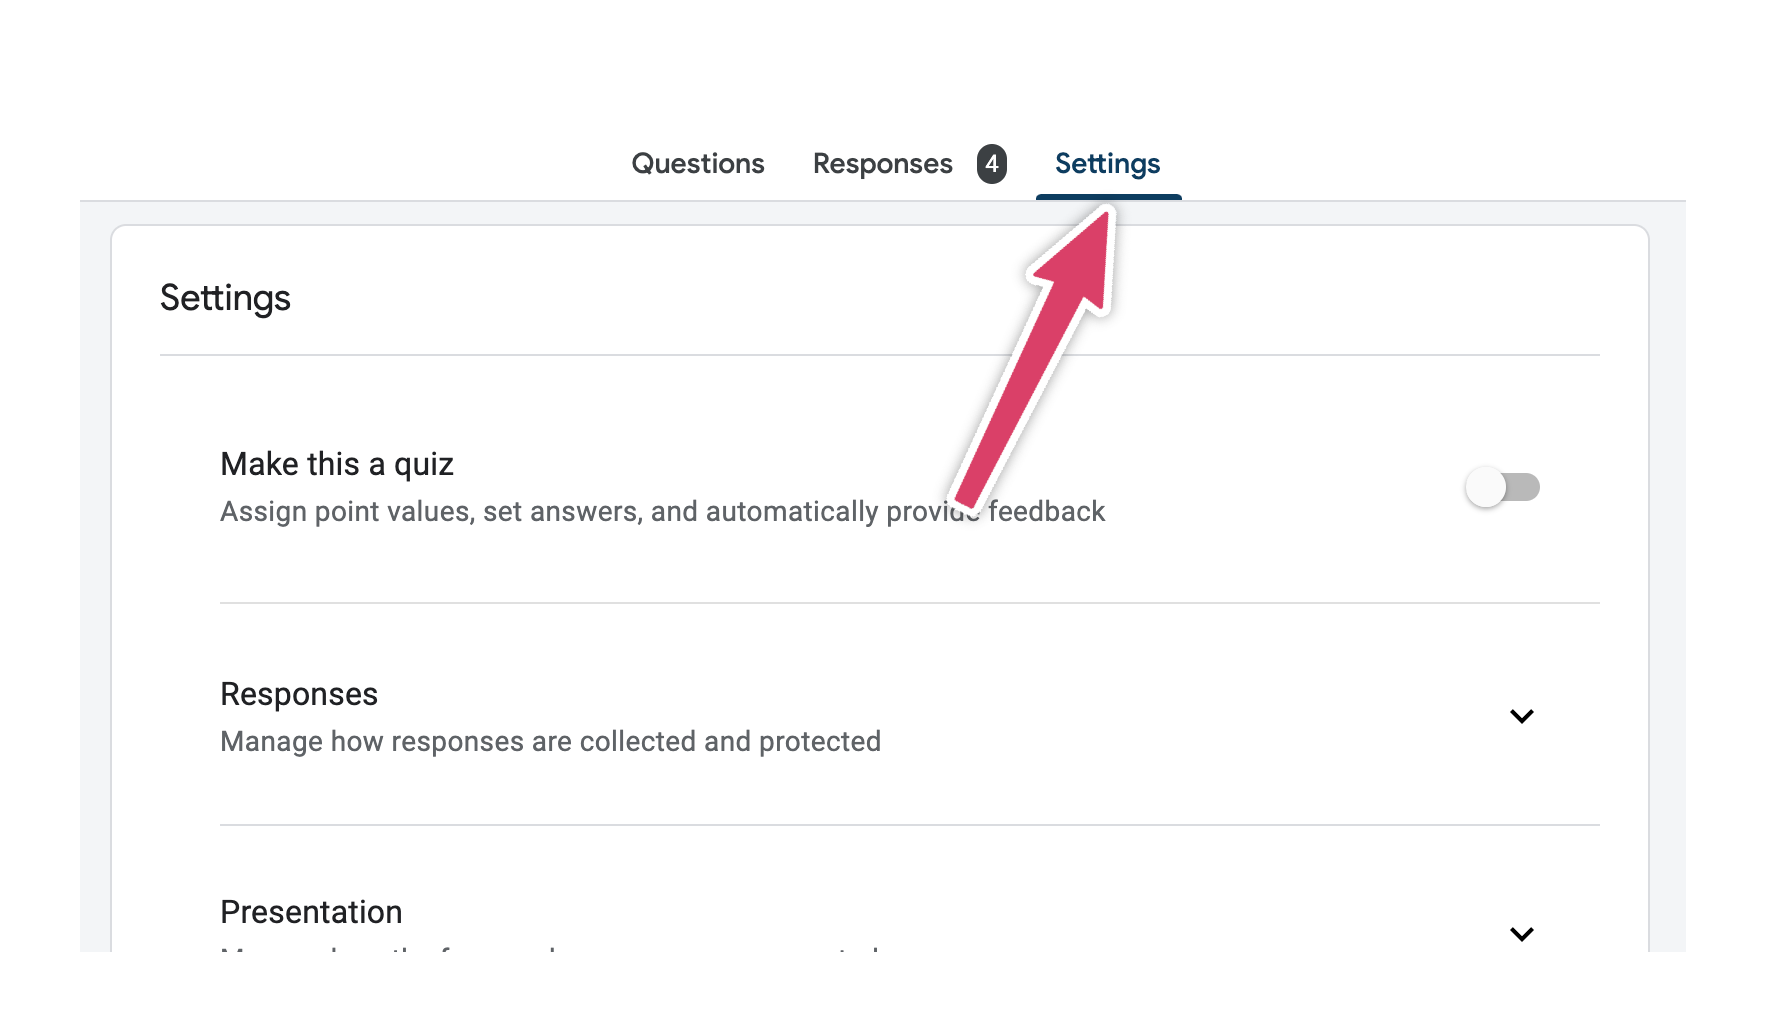Collapse the Presentation settings area

tap(1522, 934)
